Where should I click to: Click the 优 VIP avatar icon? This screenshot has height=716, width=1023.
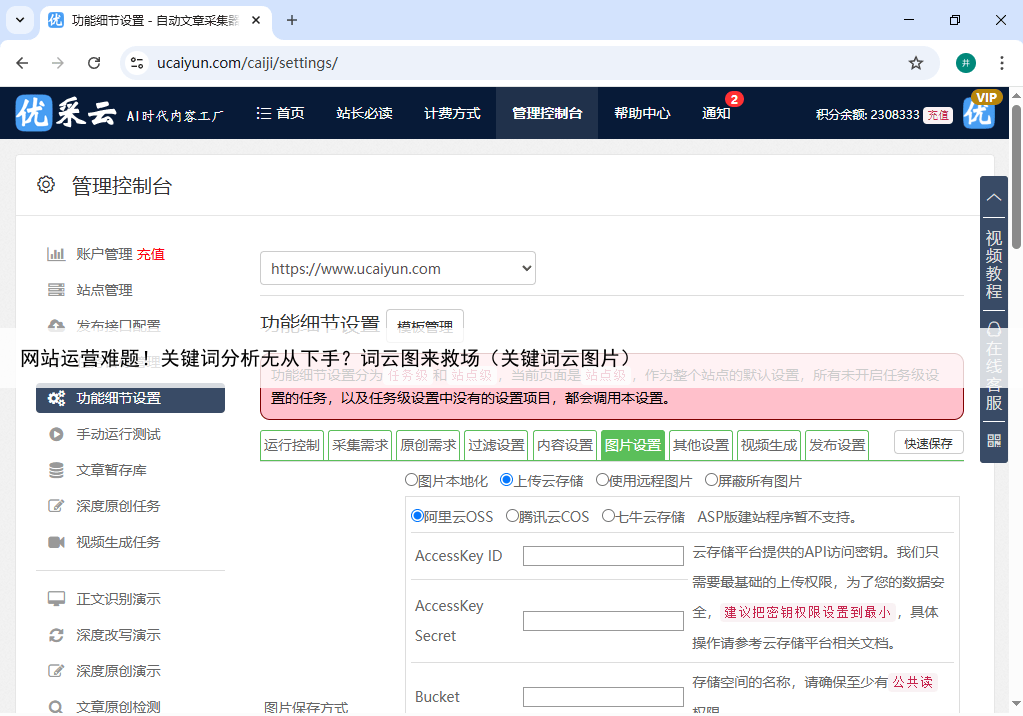tap(979, 113)
